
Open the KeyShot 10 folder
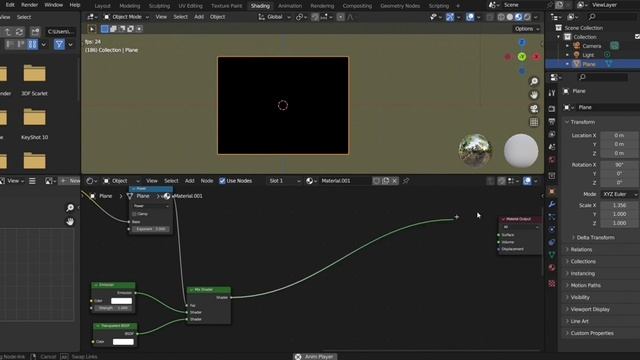click(34, 122)
